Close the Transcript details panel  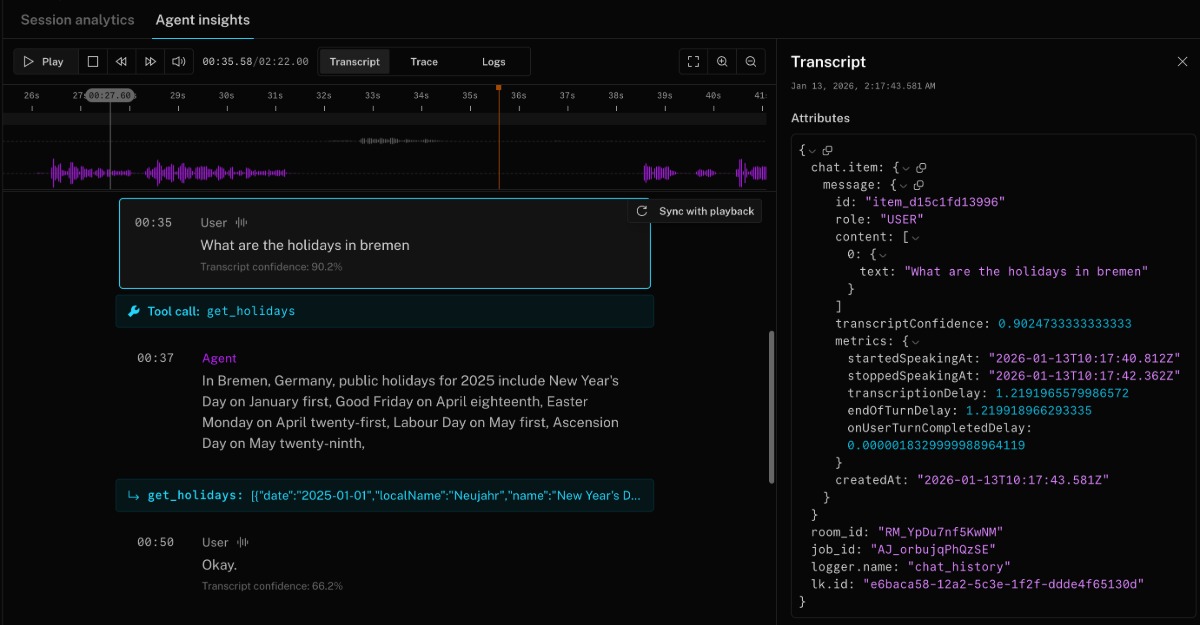pyautogui.click(x=1182, y=62)
